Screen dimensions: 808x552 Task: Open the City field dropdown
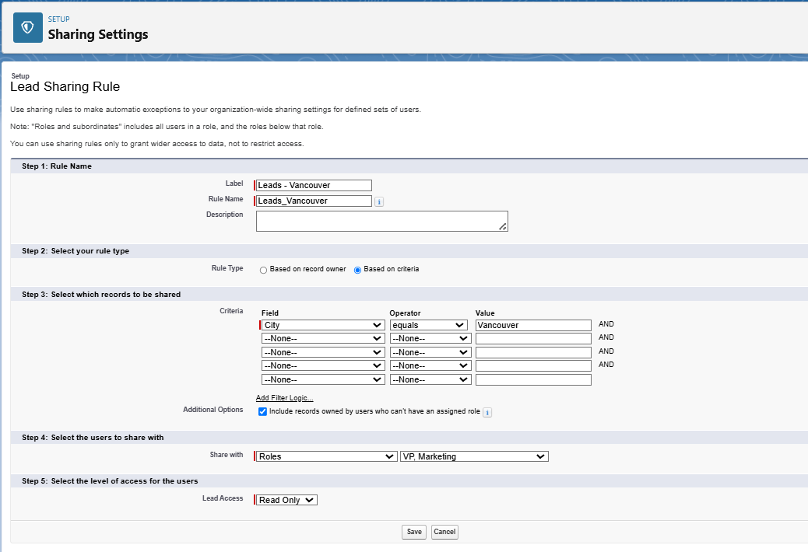(323, 325)
